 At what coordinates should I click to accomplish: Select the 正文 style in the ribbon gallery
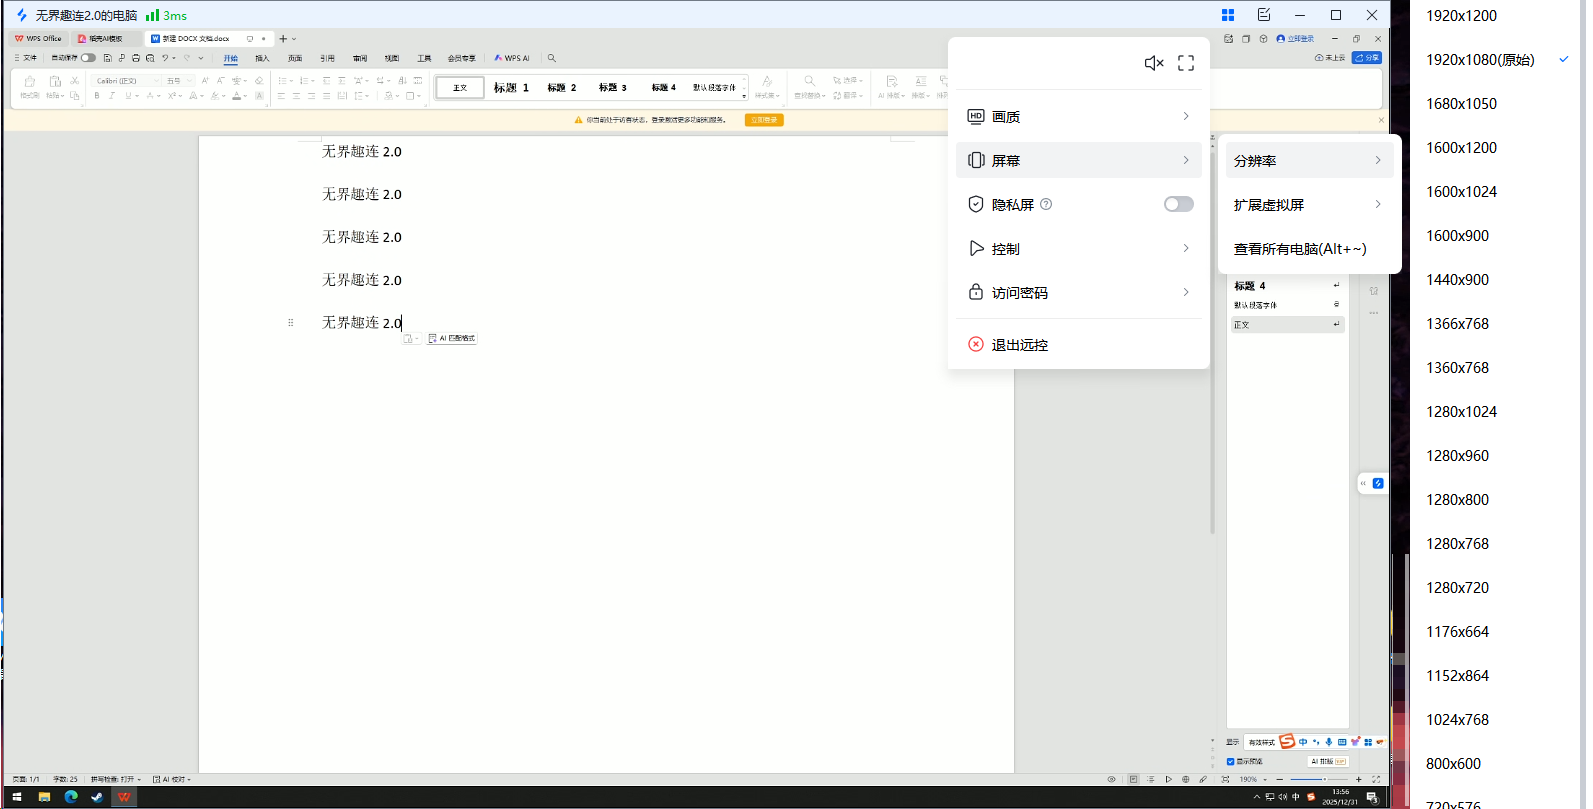460,87
